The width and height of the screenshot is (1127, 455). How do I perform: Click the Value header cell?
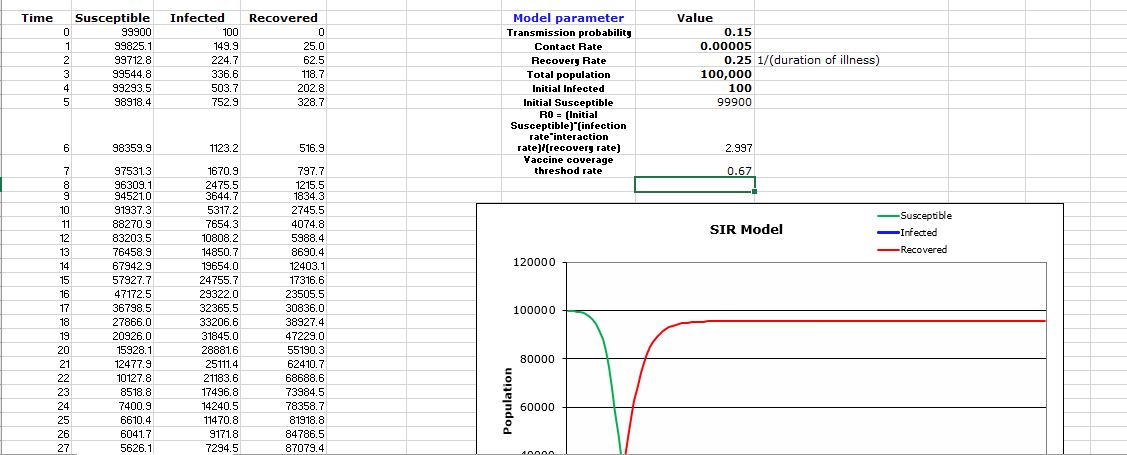coord(695,18)
